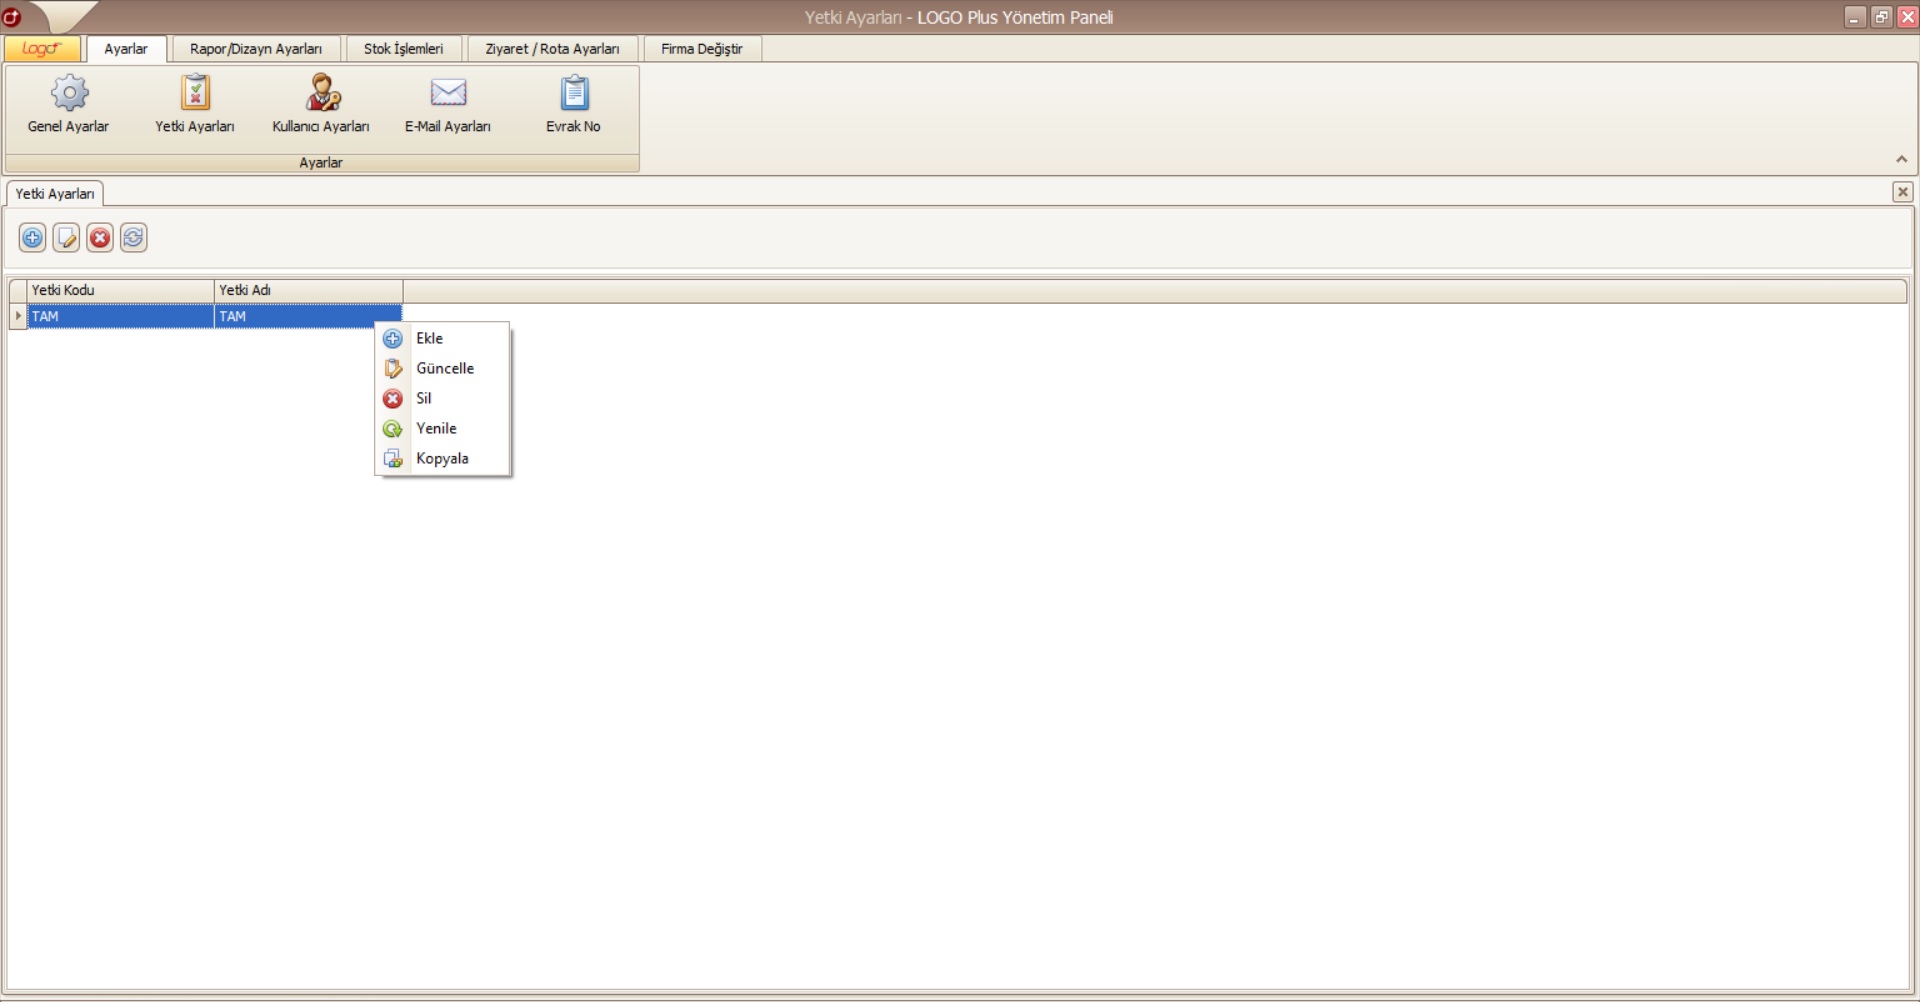
Task: Open Kullanıcı Ayarları user icon
Action: (321, 93)
